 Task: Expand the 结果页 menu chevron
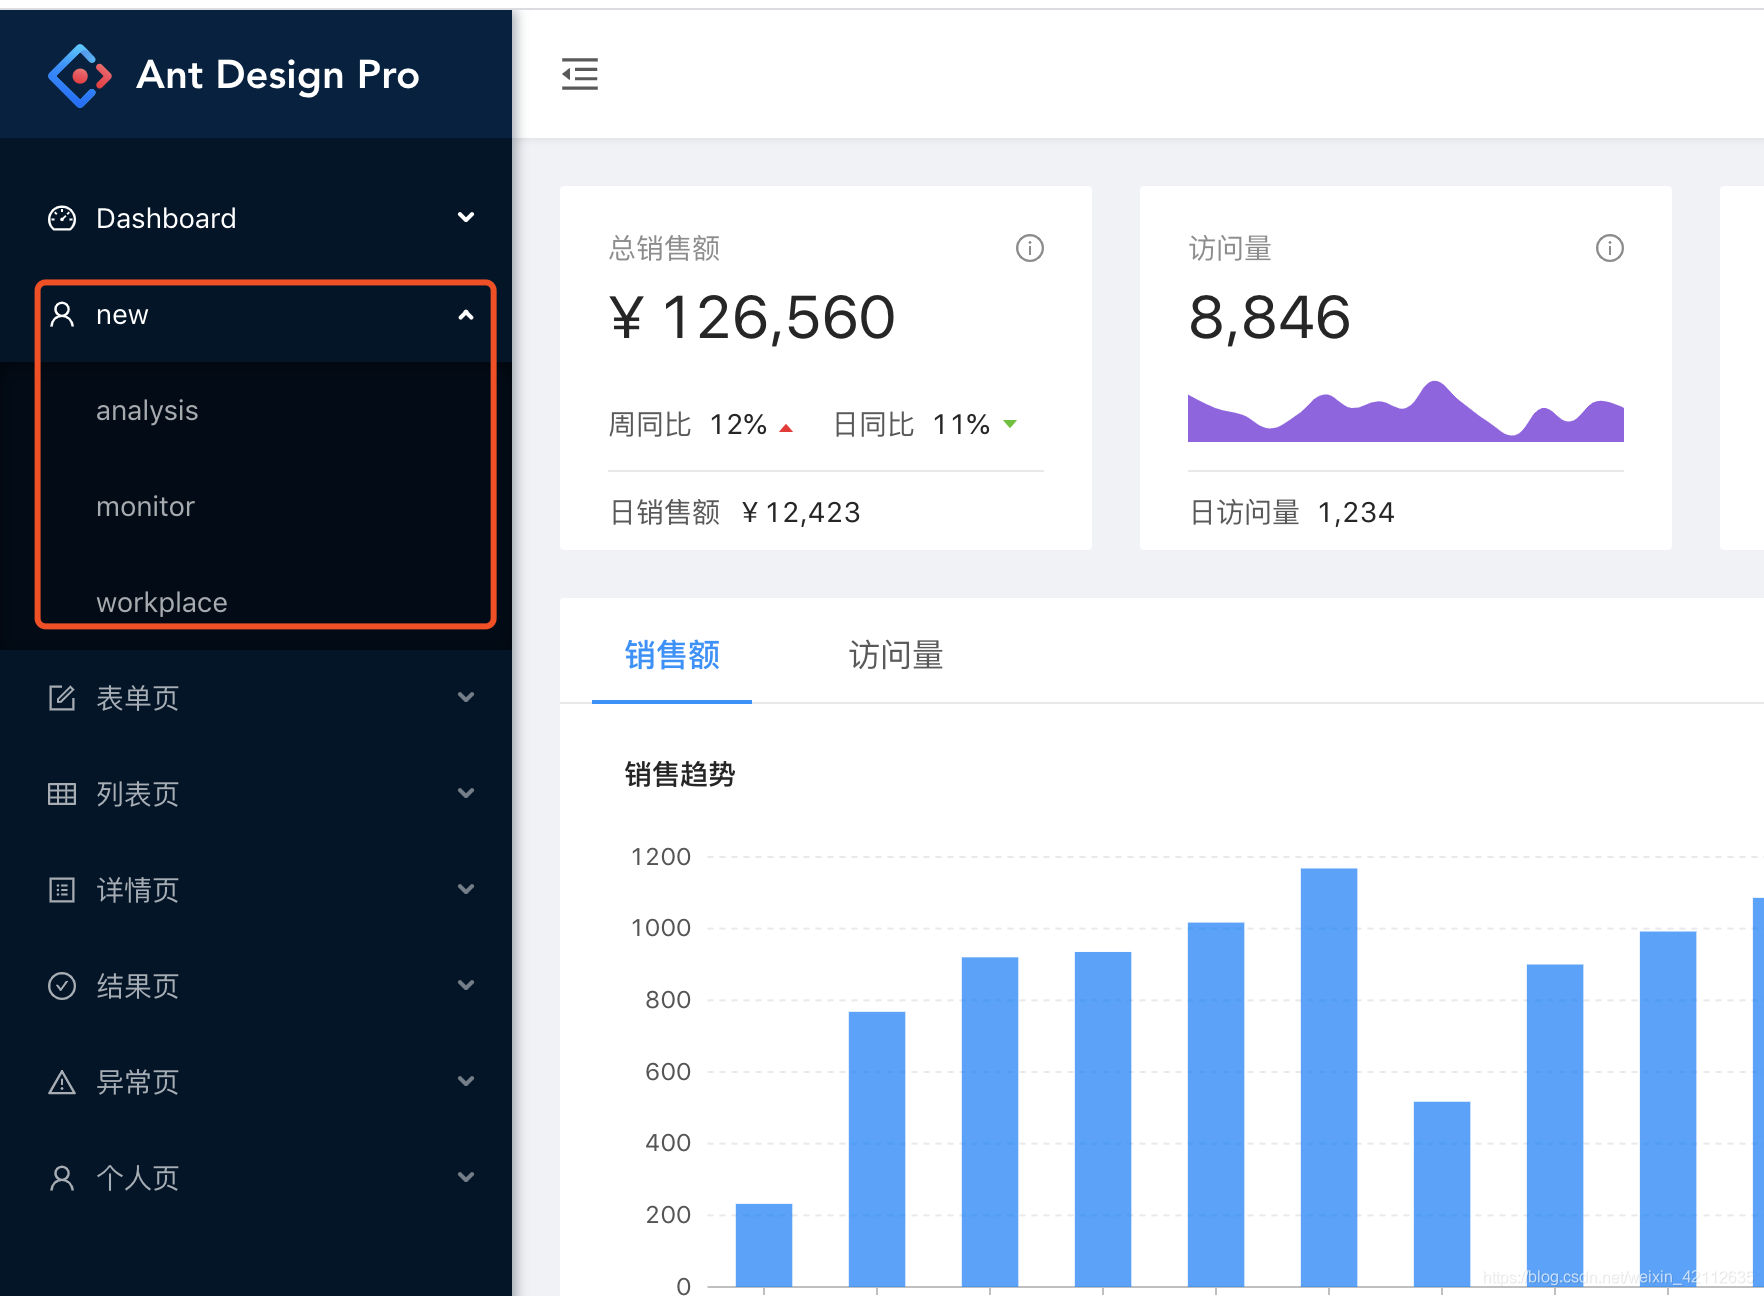coord(466,985)
